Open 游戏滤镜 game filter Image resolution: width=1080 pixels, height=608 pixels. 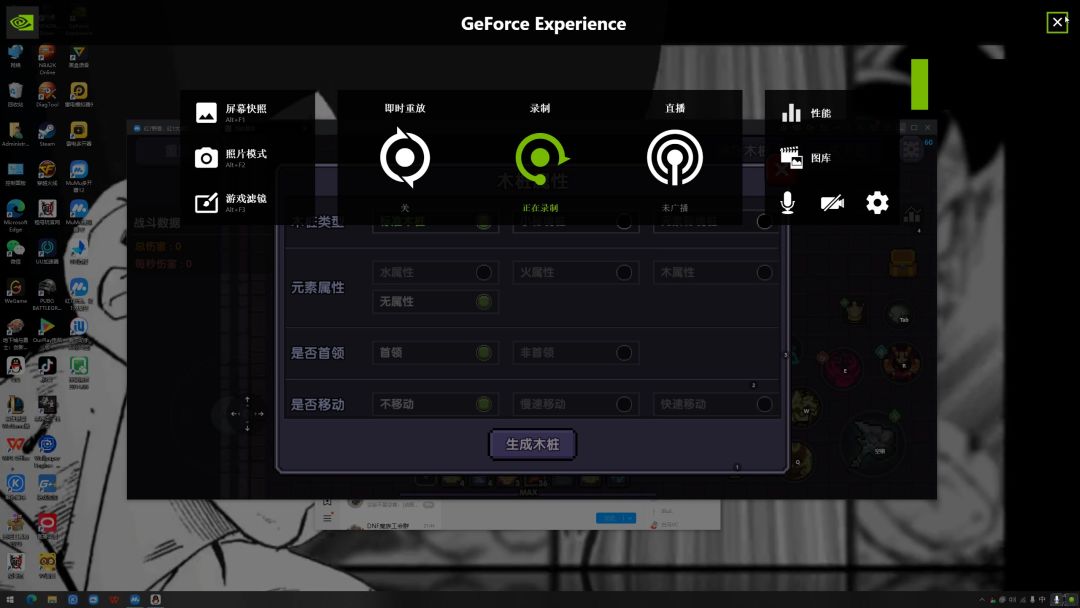point(231,202)
